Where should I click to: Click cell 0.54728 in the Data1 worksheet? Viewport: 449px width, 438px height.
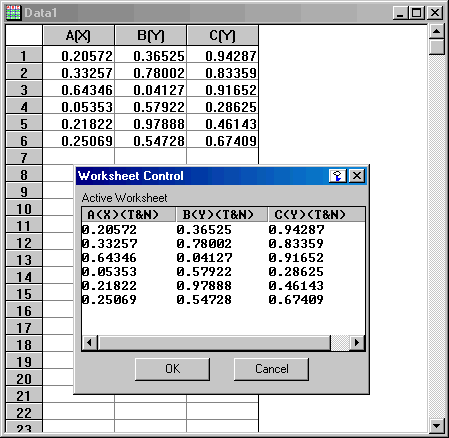tap(151, 140)
